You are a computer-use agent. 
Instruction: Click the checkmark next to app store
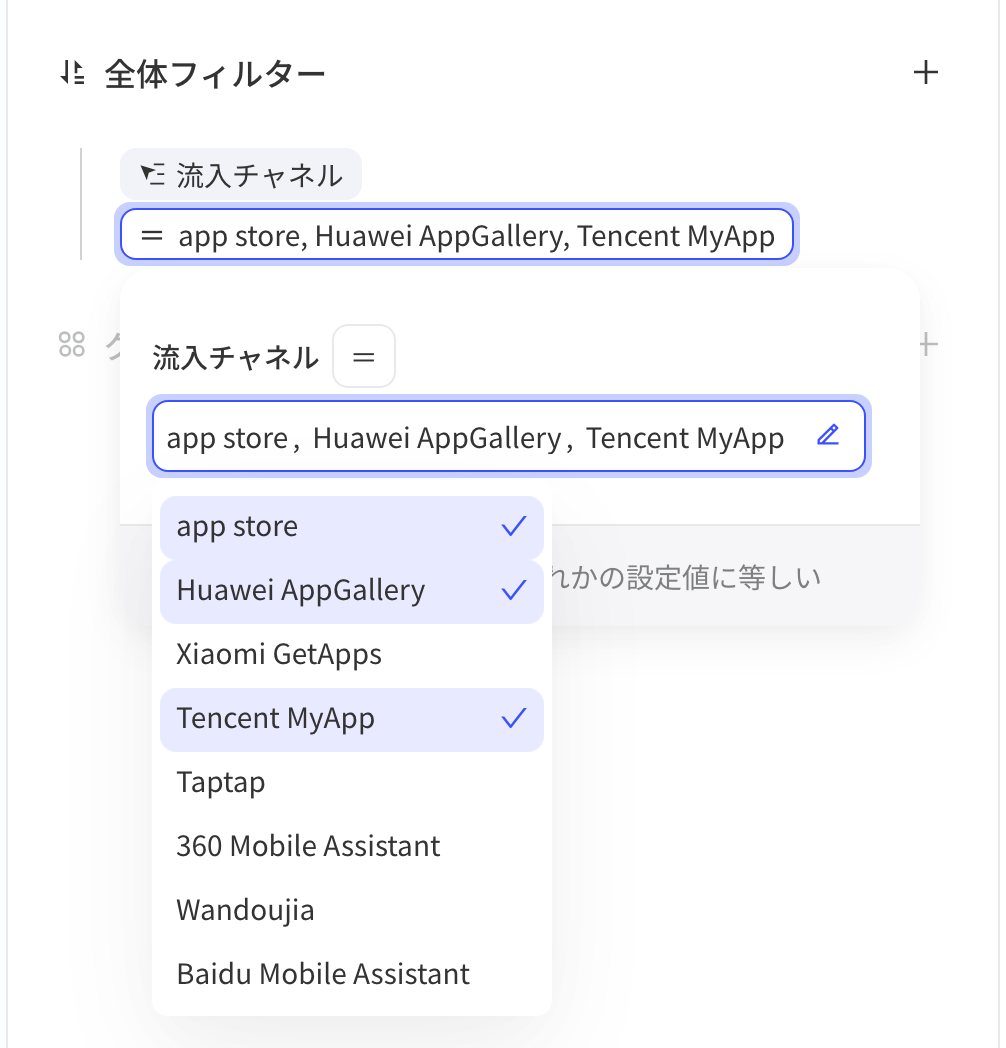click(514, 527)
